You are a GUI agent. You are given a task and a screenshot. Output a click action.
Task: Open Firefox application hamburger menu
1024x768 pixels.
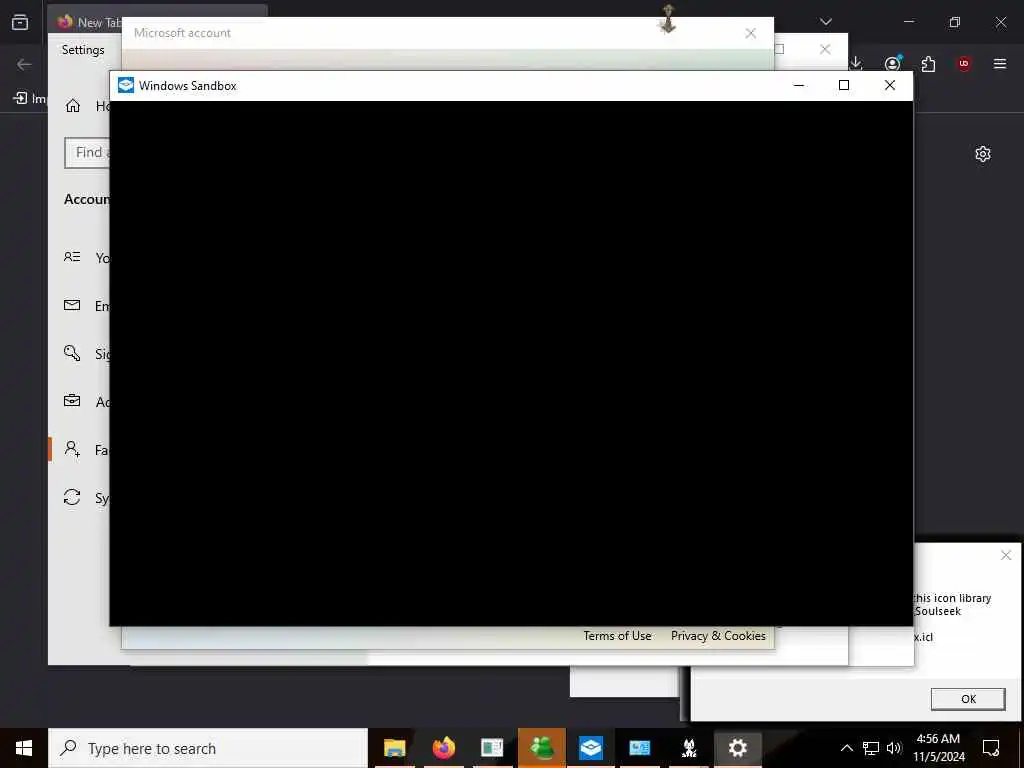1000,63
